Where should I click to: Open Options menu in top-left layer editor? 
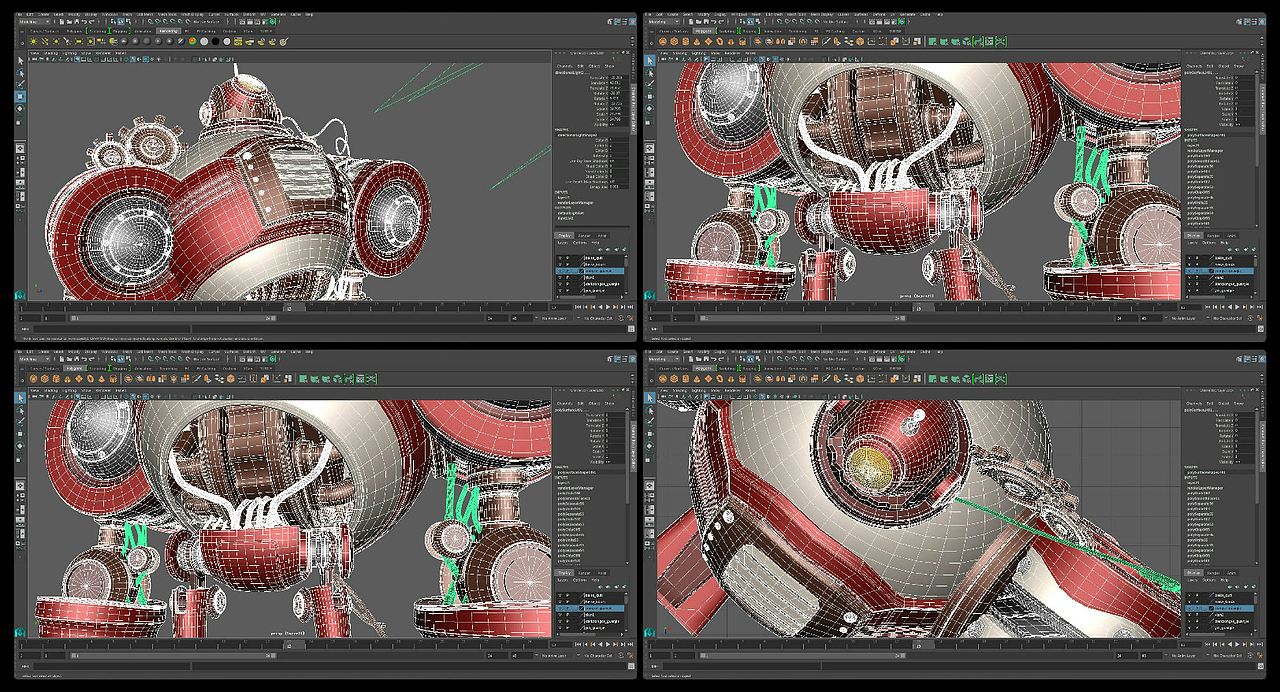click(580, 243)
